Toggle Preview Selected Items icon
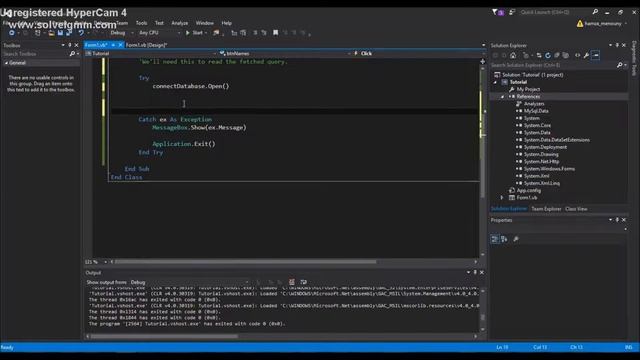The image size is (640, 360). pyautogui.click(x=596, y=55)
